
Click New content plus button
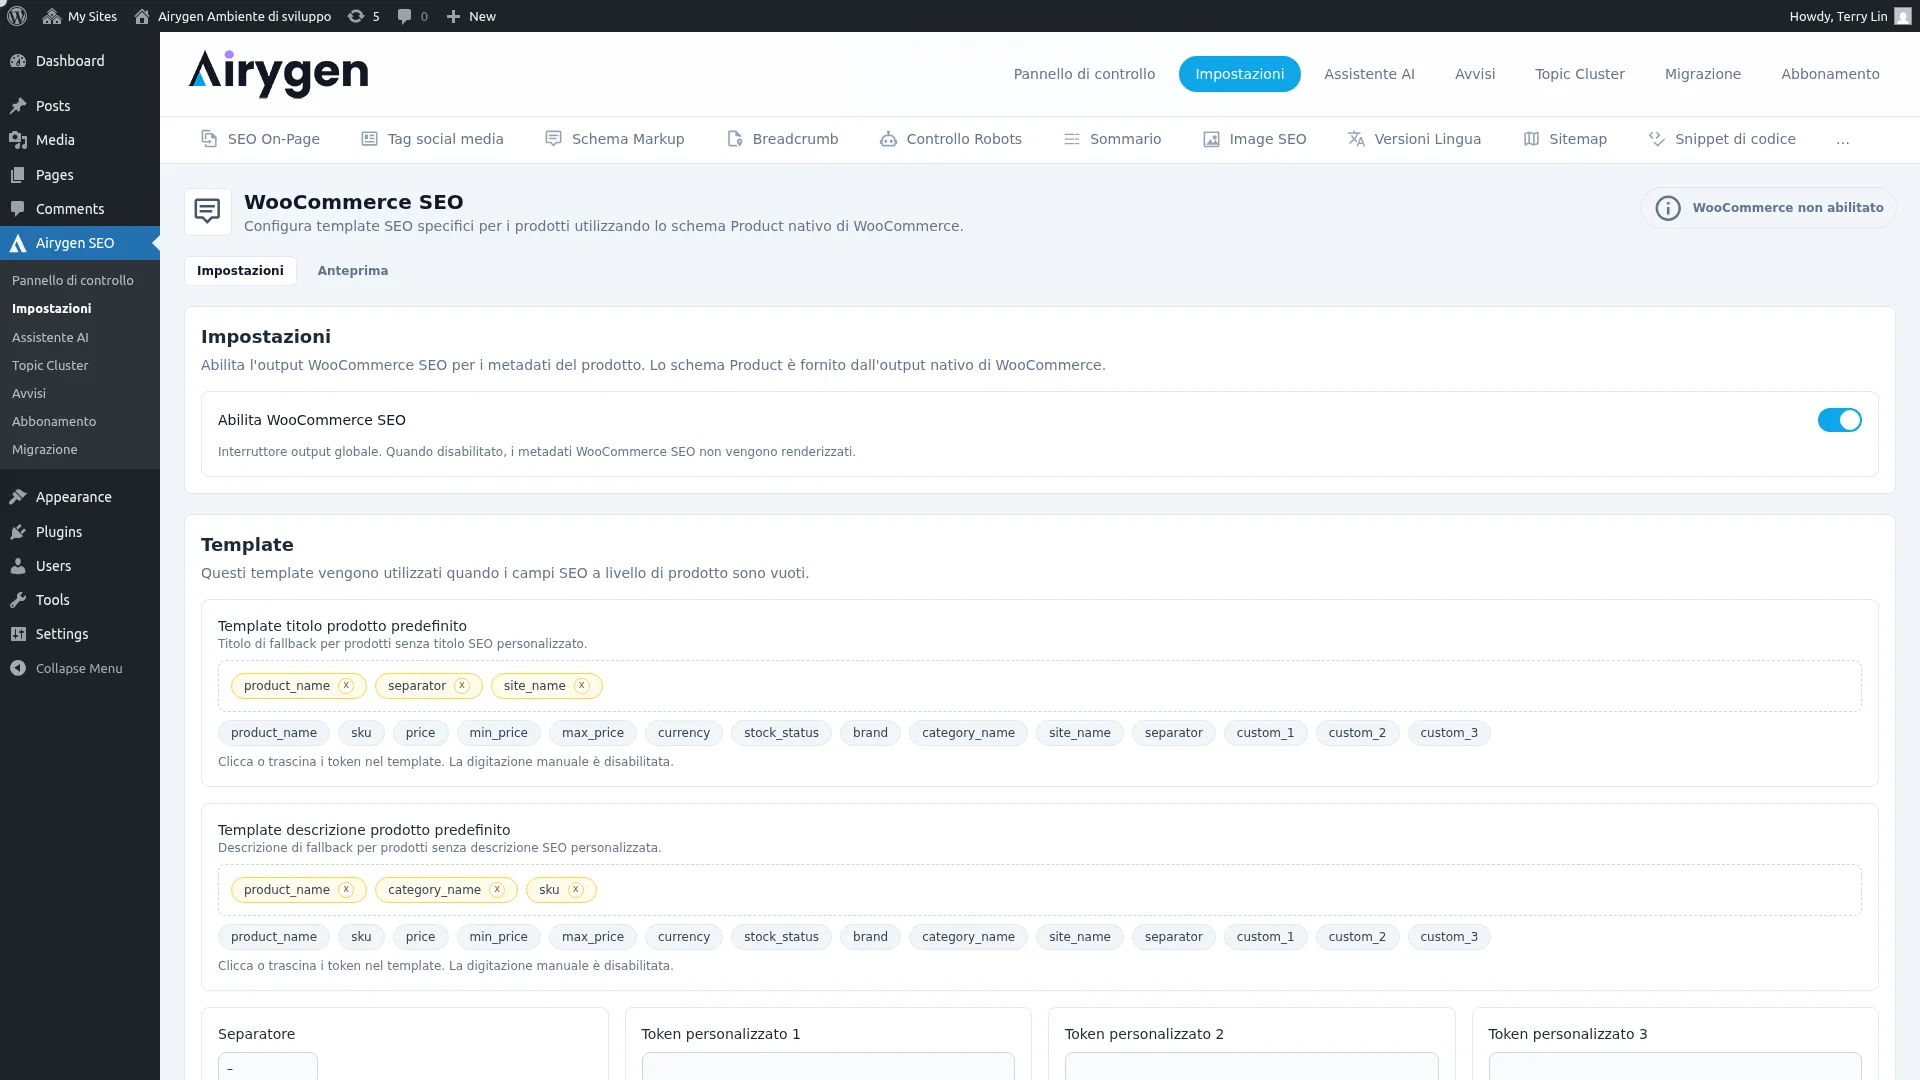[x=471, y=16]
